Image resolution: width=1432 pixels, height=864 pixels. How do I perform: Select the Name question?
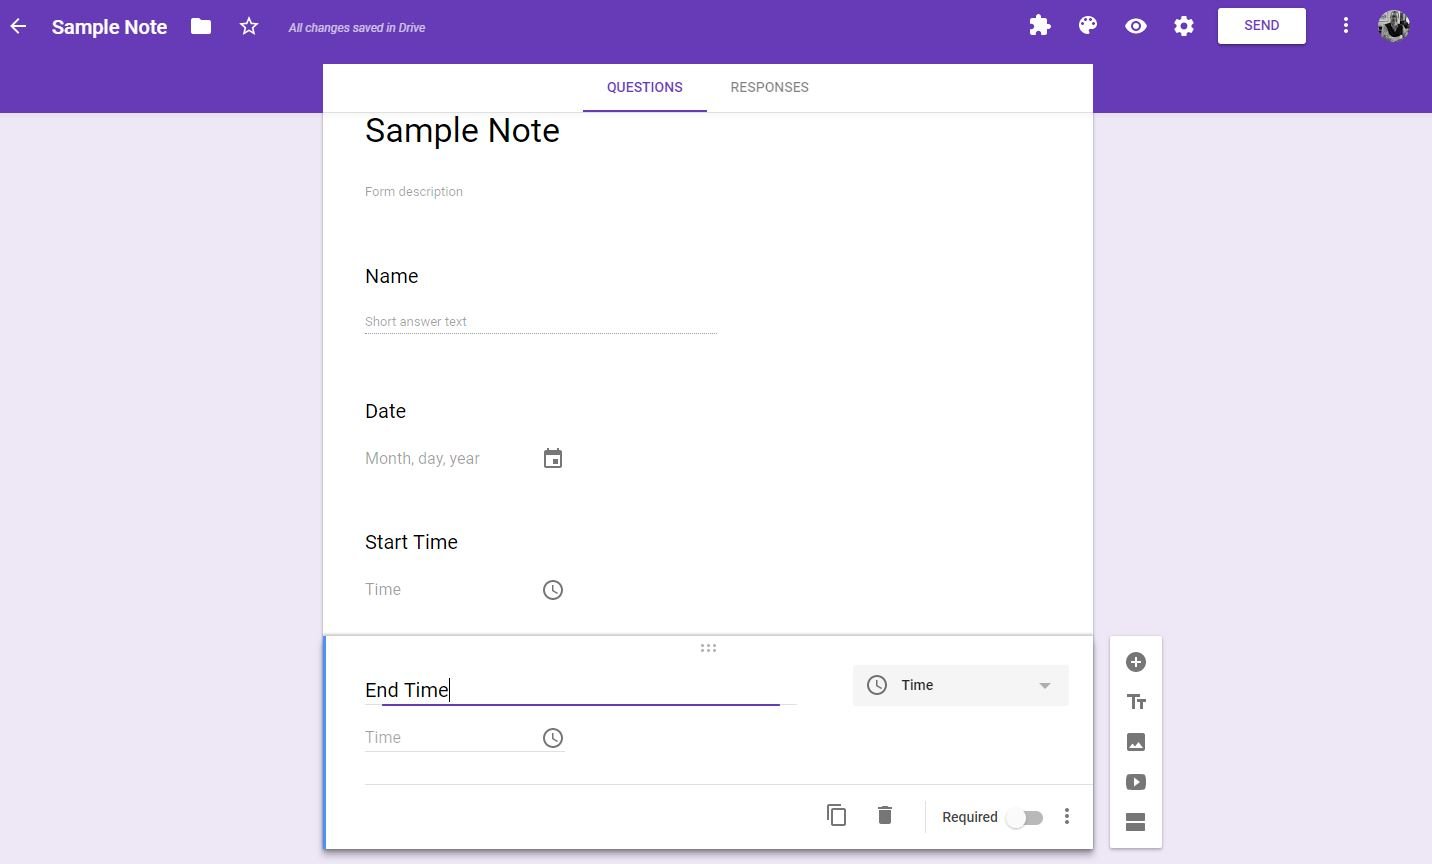[x=392, y=276]
